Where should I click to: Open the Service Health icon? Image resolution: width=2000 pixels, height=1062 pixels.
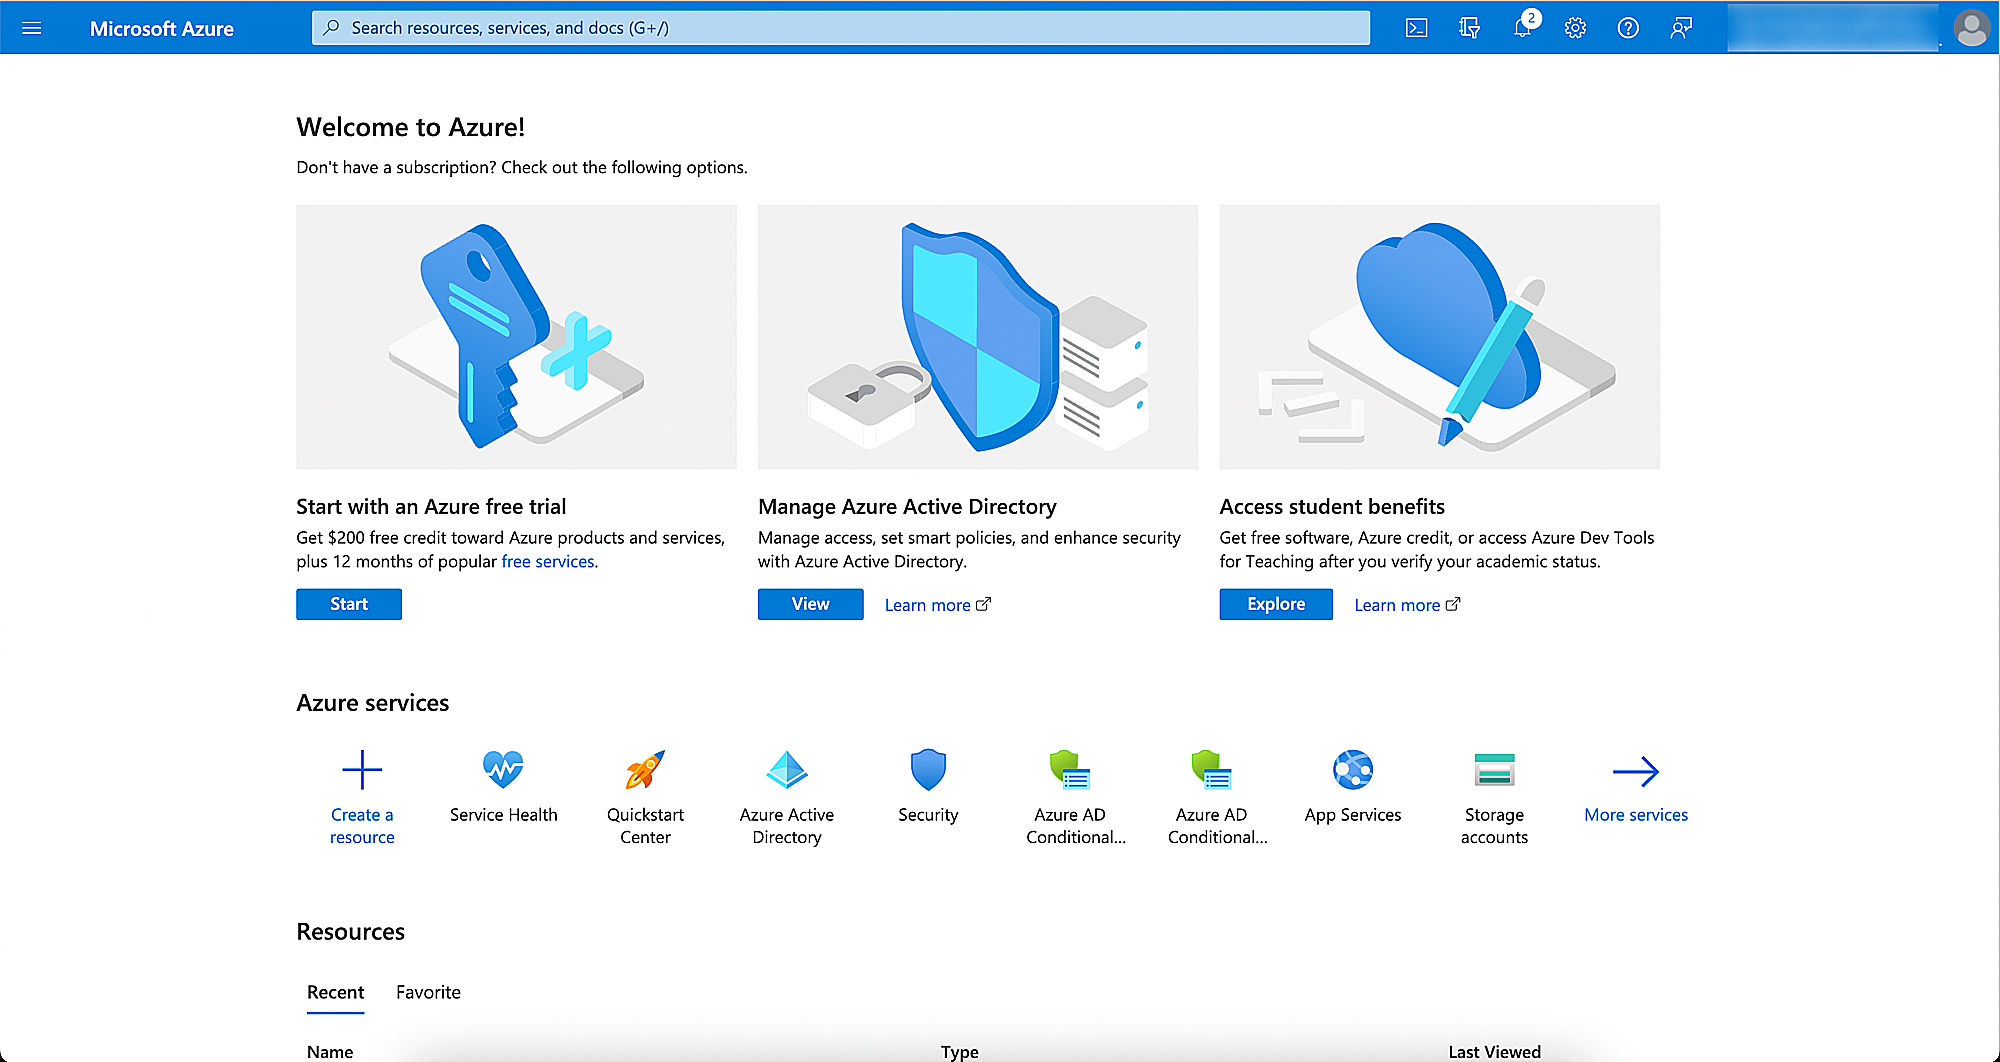pos(503,770)
